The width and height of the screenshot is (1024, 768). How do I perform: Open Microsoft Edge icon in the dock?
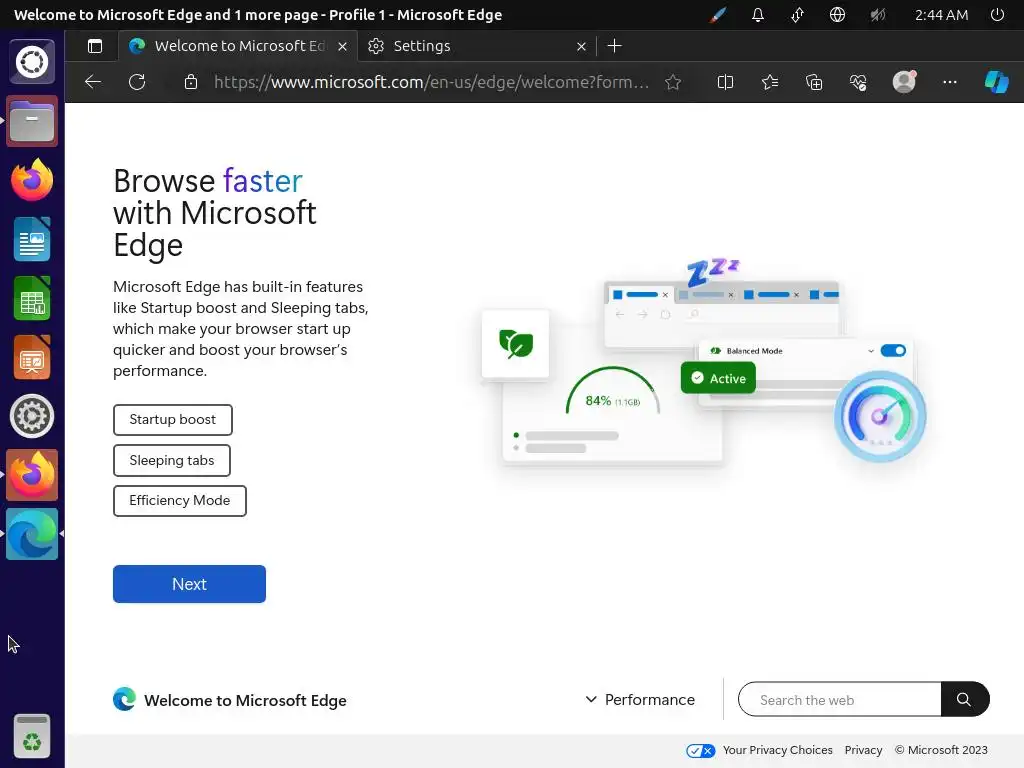point(32,534)
